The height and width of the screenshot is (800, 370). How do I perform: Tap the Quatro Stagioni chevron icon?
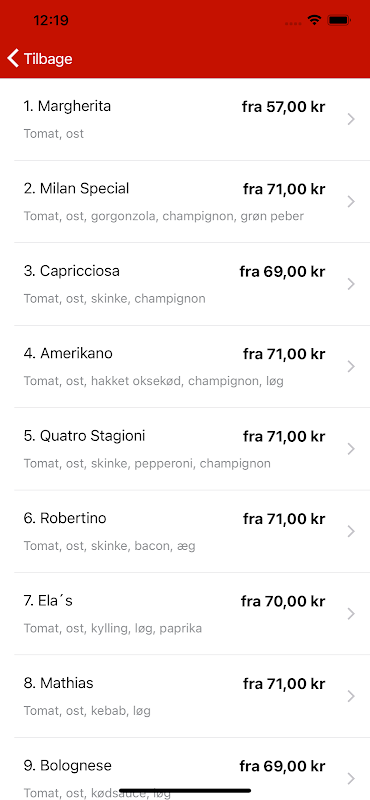351,449
